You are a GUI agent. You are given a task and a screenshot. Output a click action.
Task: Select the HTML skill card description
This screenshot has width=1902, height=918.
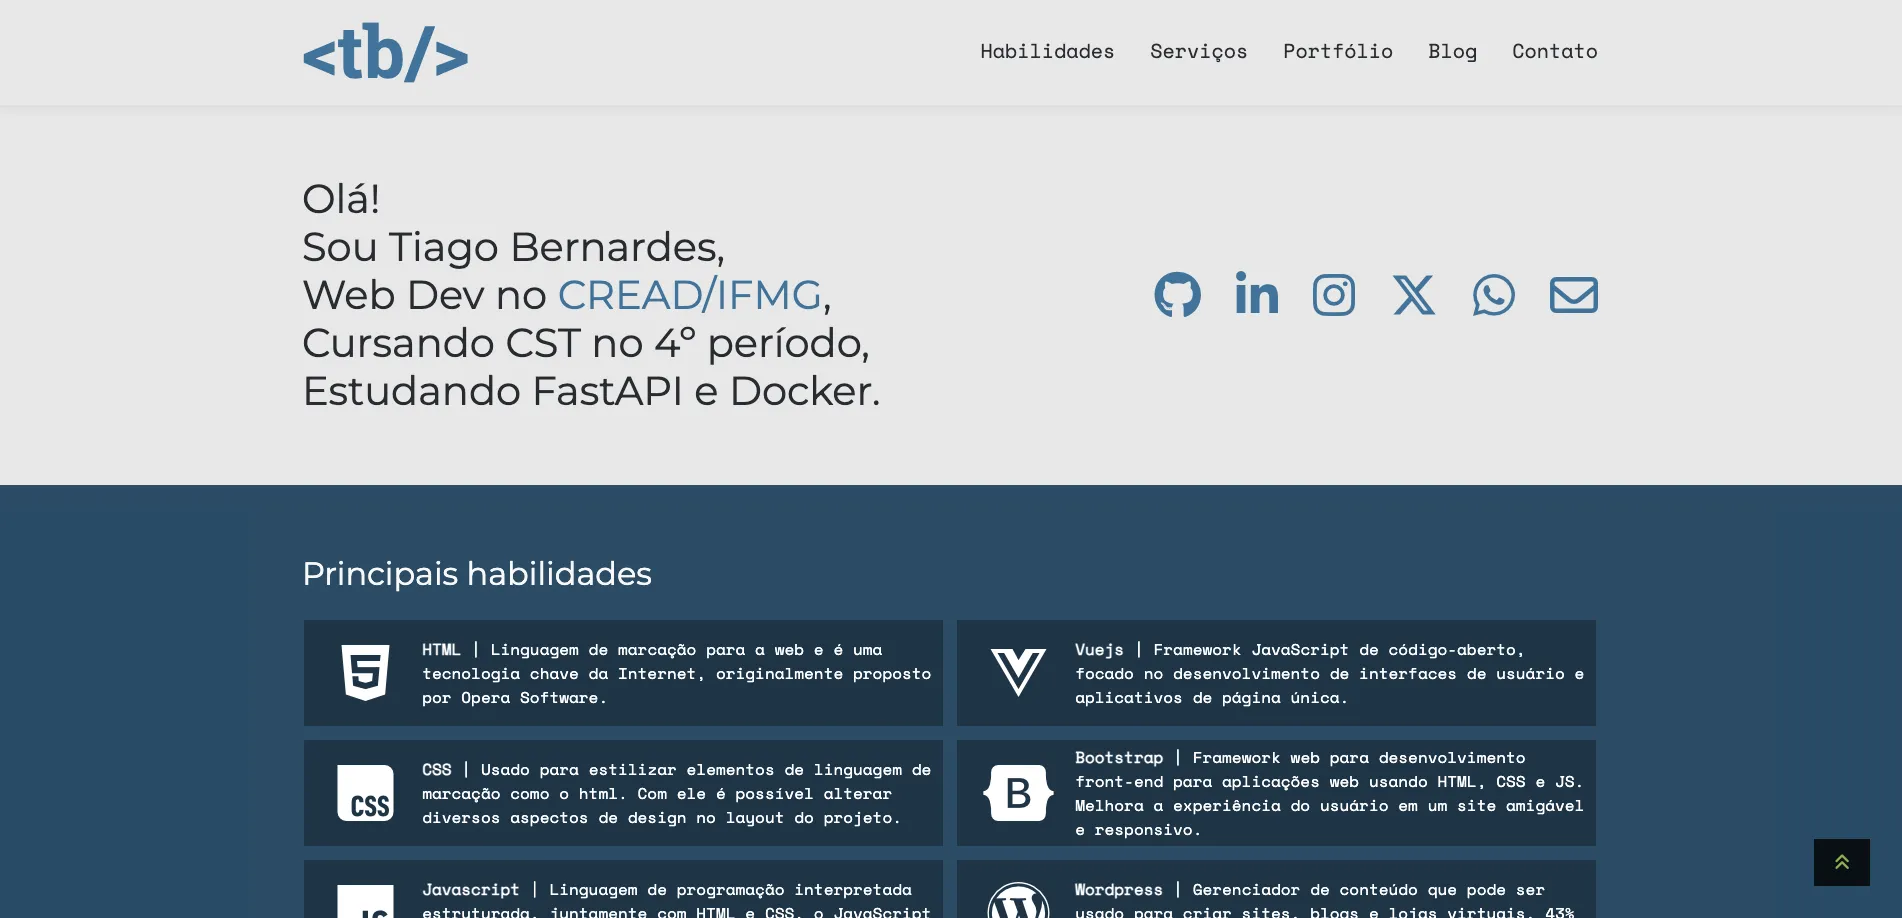click(676, 673)
